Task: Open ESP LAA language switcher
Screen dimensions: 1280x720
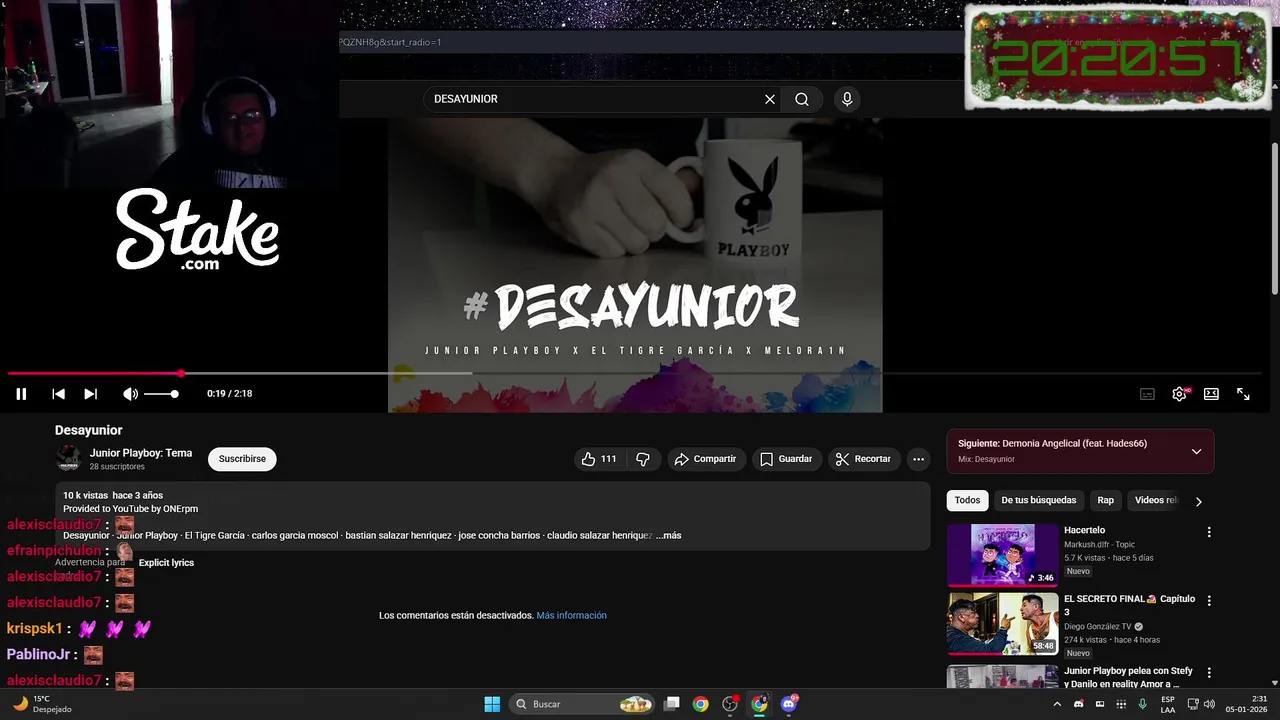Action: point(1168,704)
